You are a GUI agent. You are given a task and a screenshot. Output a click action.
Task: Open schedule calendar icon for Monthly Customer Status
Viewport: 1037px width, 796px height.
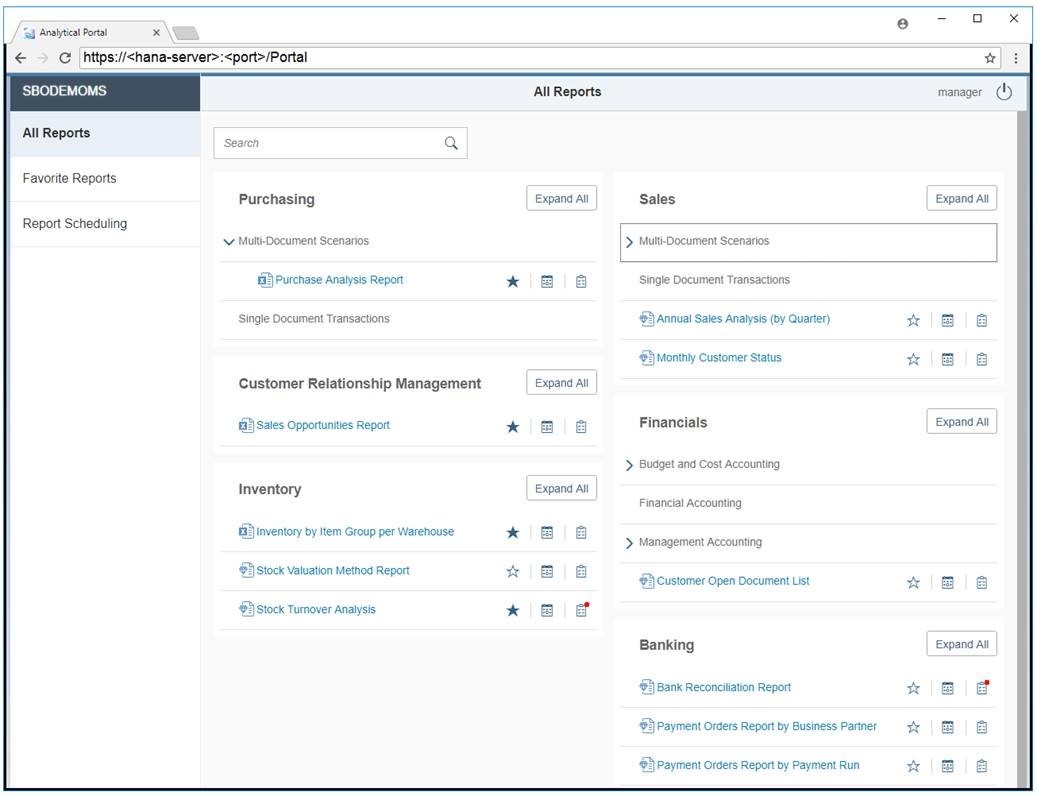click(948, 360)
